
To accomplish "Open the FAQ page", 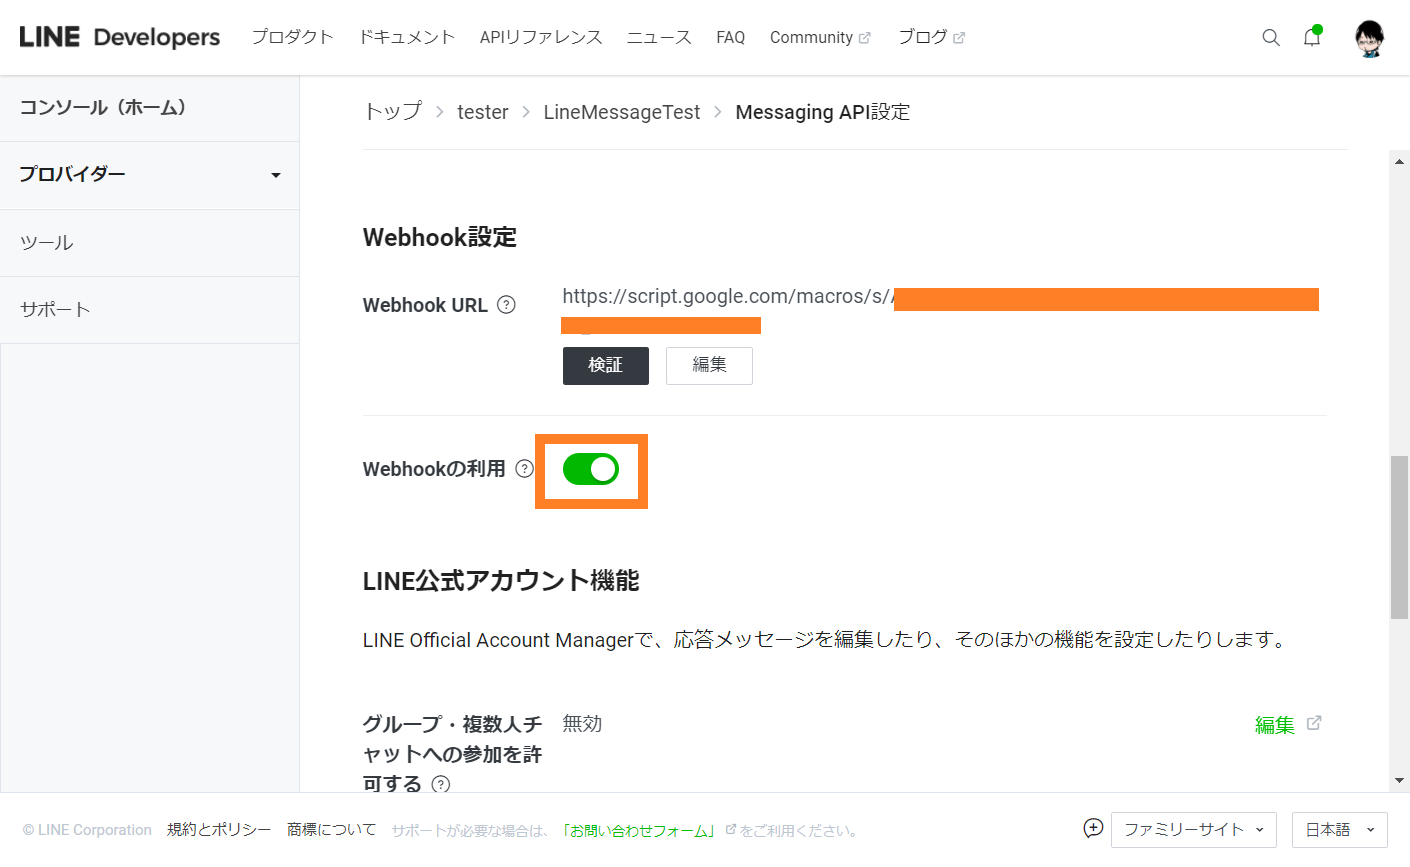I will [x=730, y=37].
